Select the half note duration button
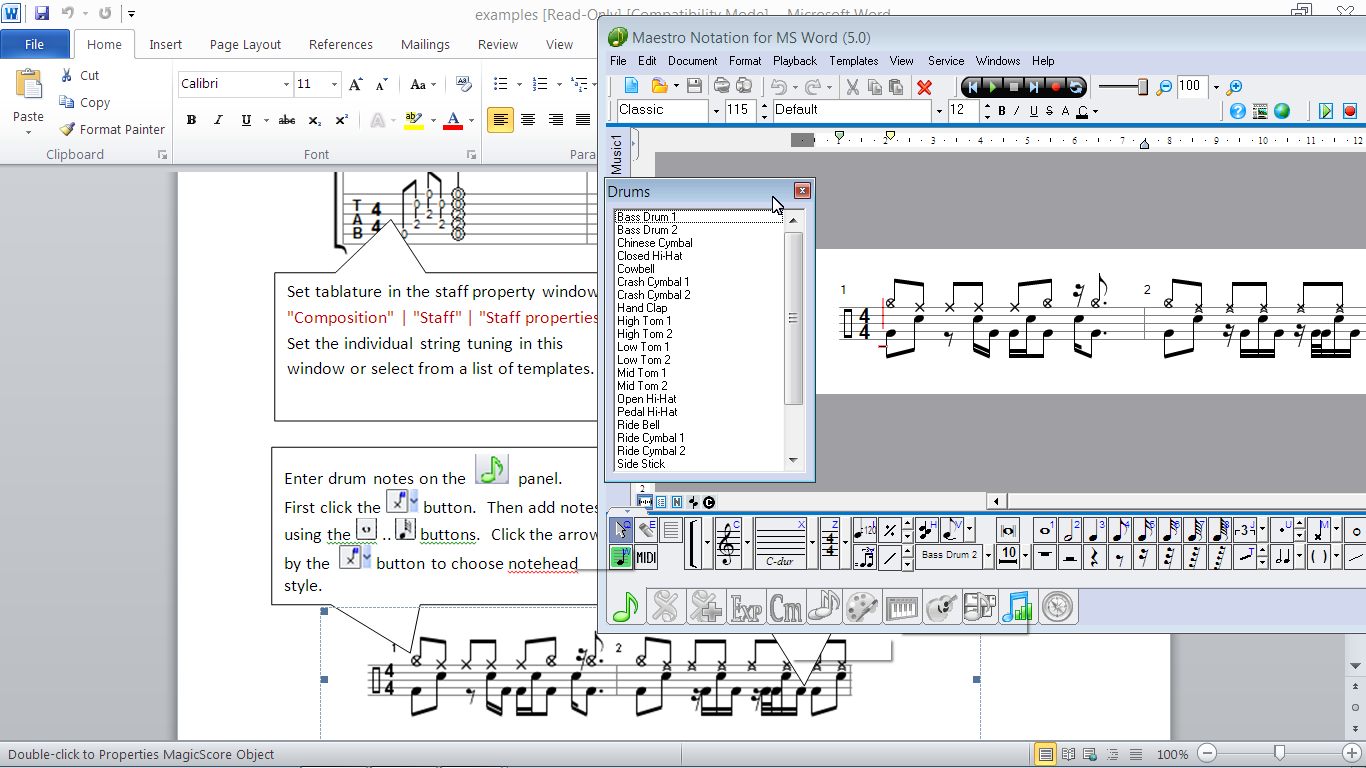 [x=1071, y=529]
